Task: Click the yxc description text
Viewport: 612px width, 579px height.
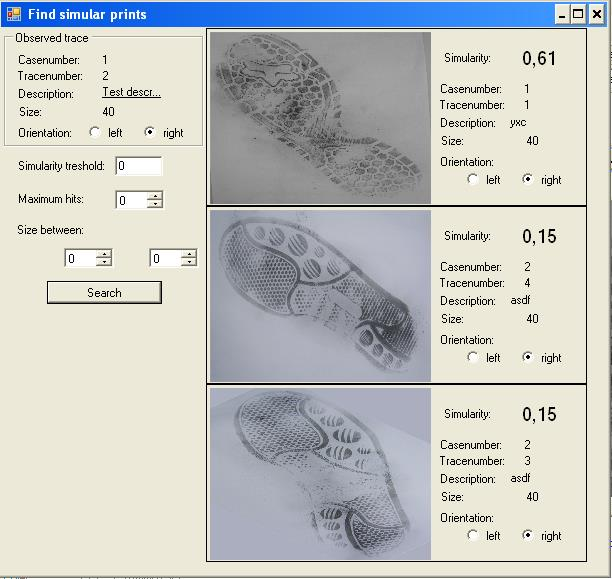Action: (518, 123)
